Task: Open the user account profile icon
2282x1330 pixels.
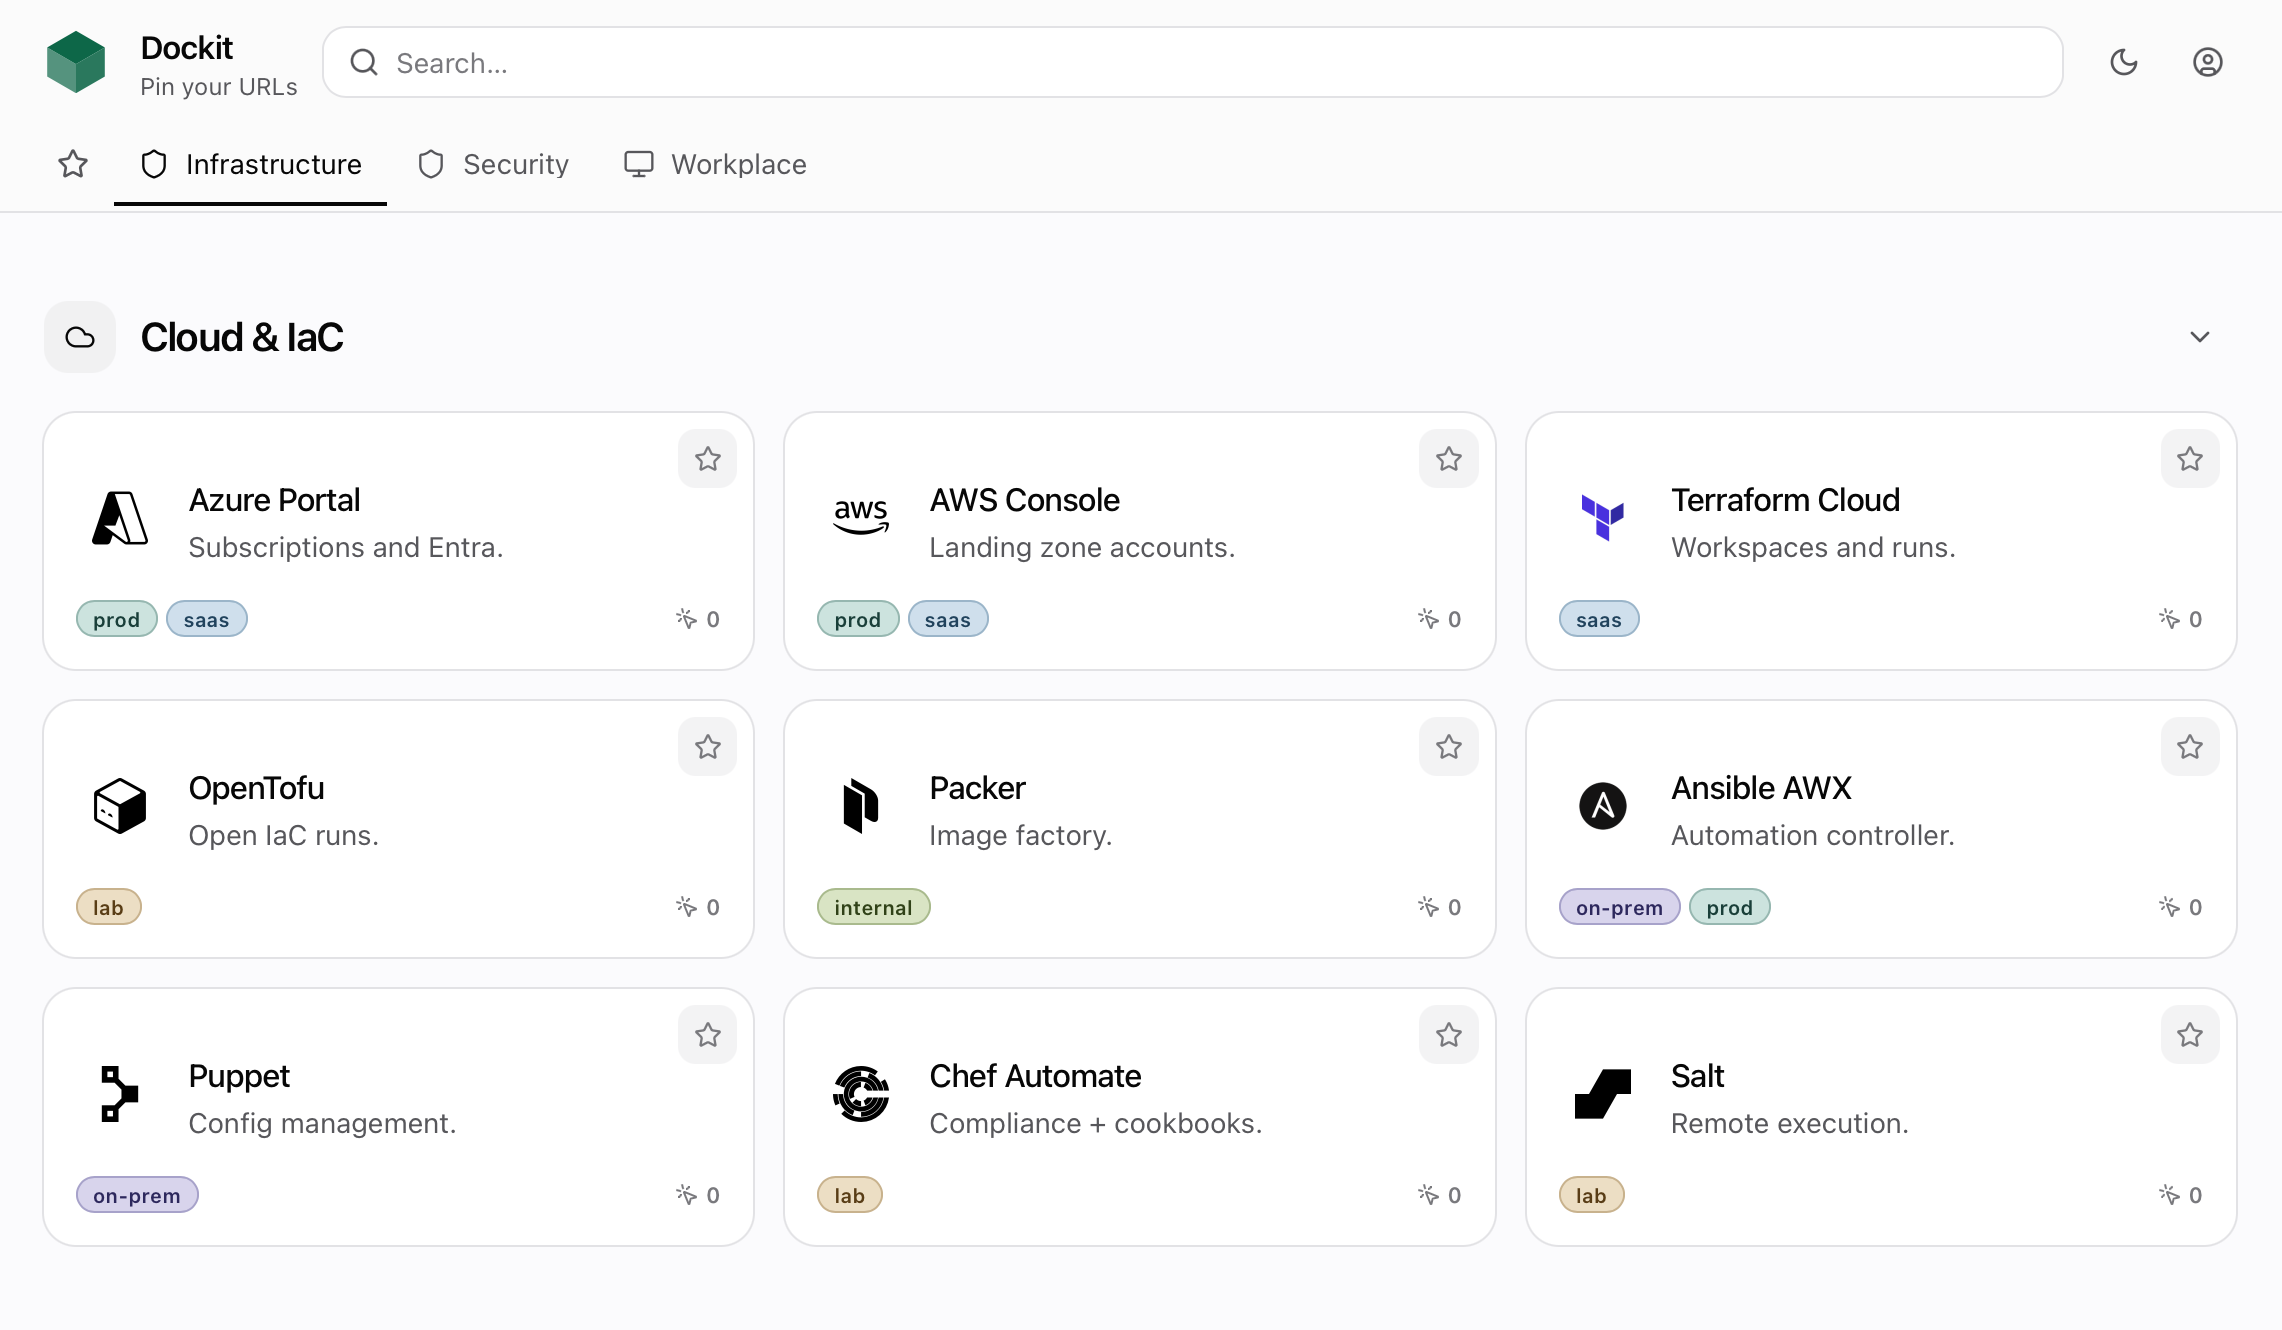Action: pyautogui.click(x=2208, y=62)
